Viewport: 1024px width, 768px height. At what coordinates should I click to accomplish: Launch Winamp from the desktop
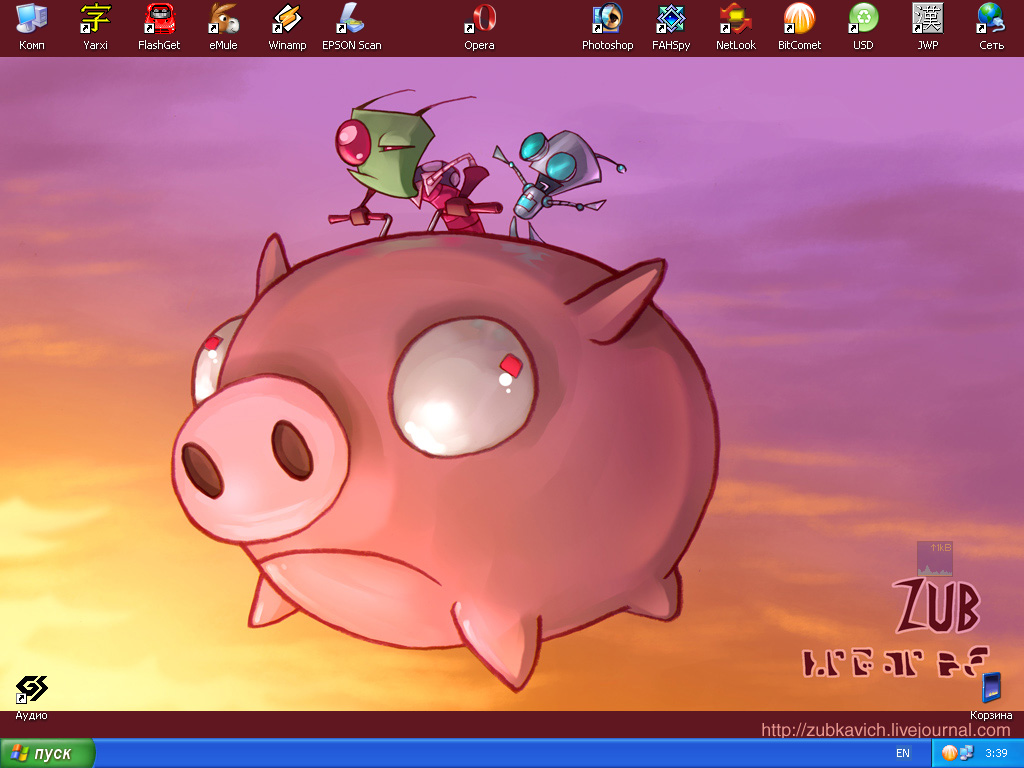287,19
